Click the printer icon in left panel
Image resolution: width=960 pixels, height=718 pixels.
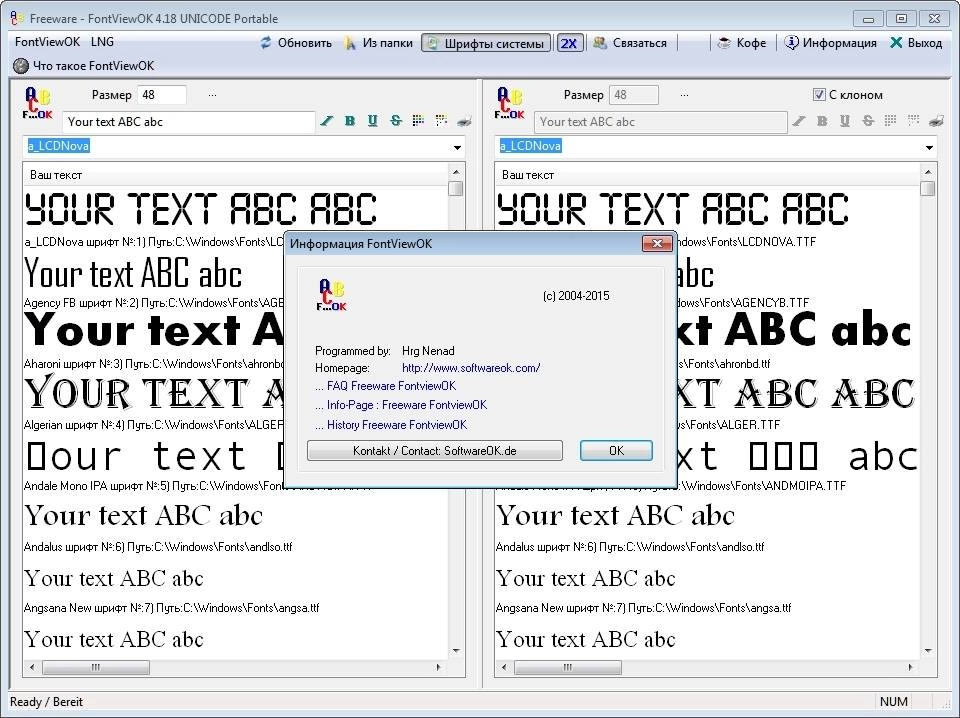[464, 121]
